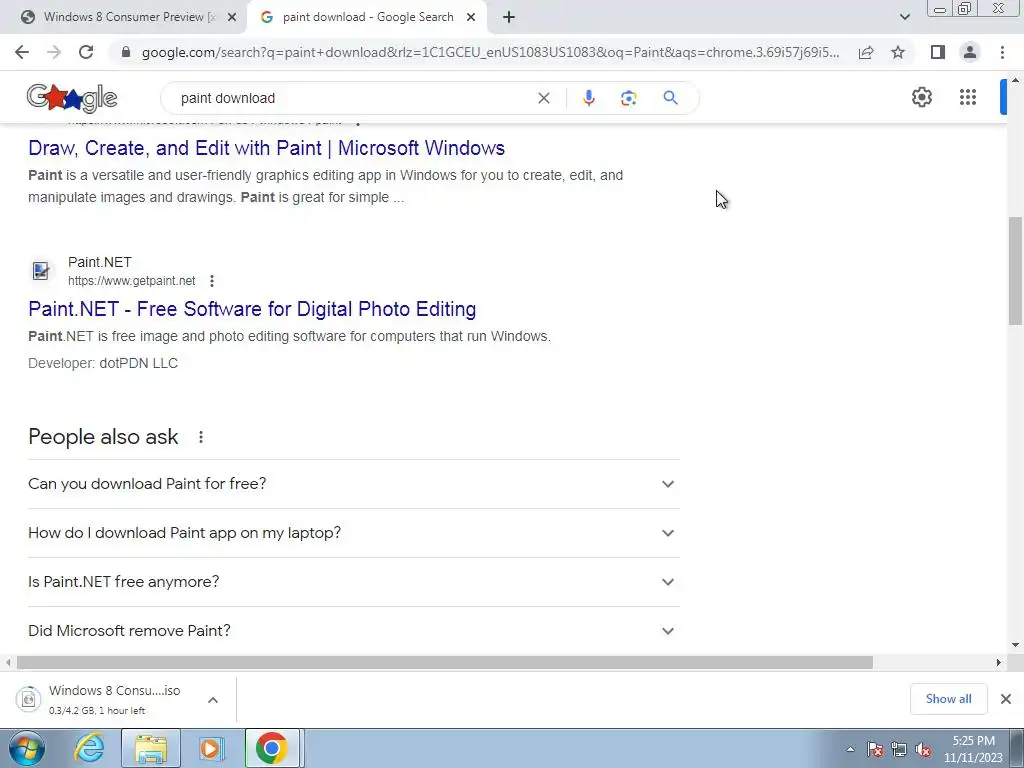This screenshot has height=768, width=1024.
Task: Expand Is Paint.NET free anymore question
Action: pos(353,582)
